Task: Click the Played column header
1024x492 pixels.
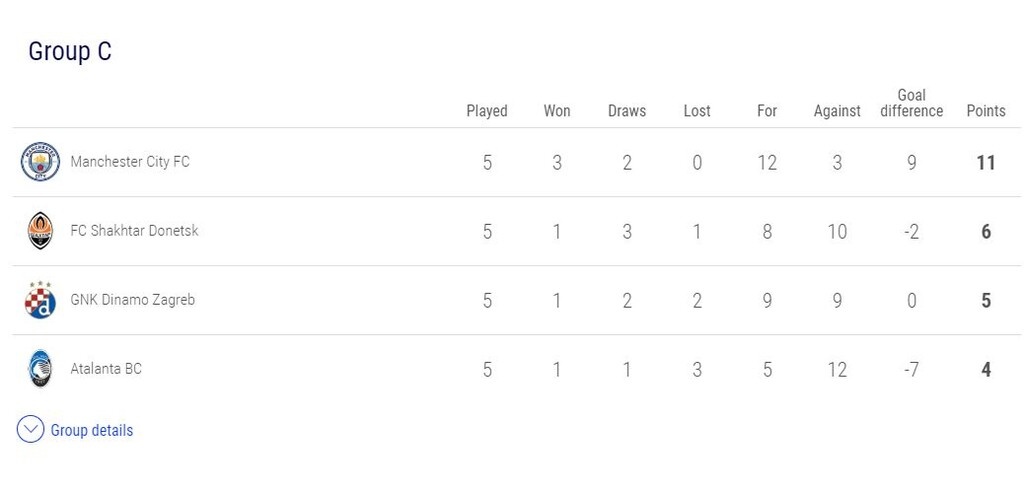Action: click(487, 111)
